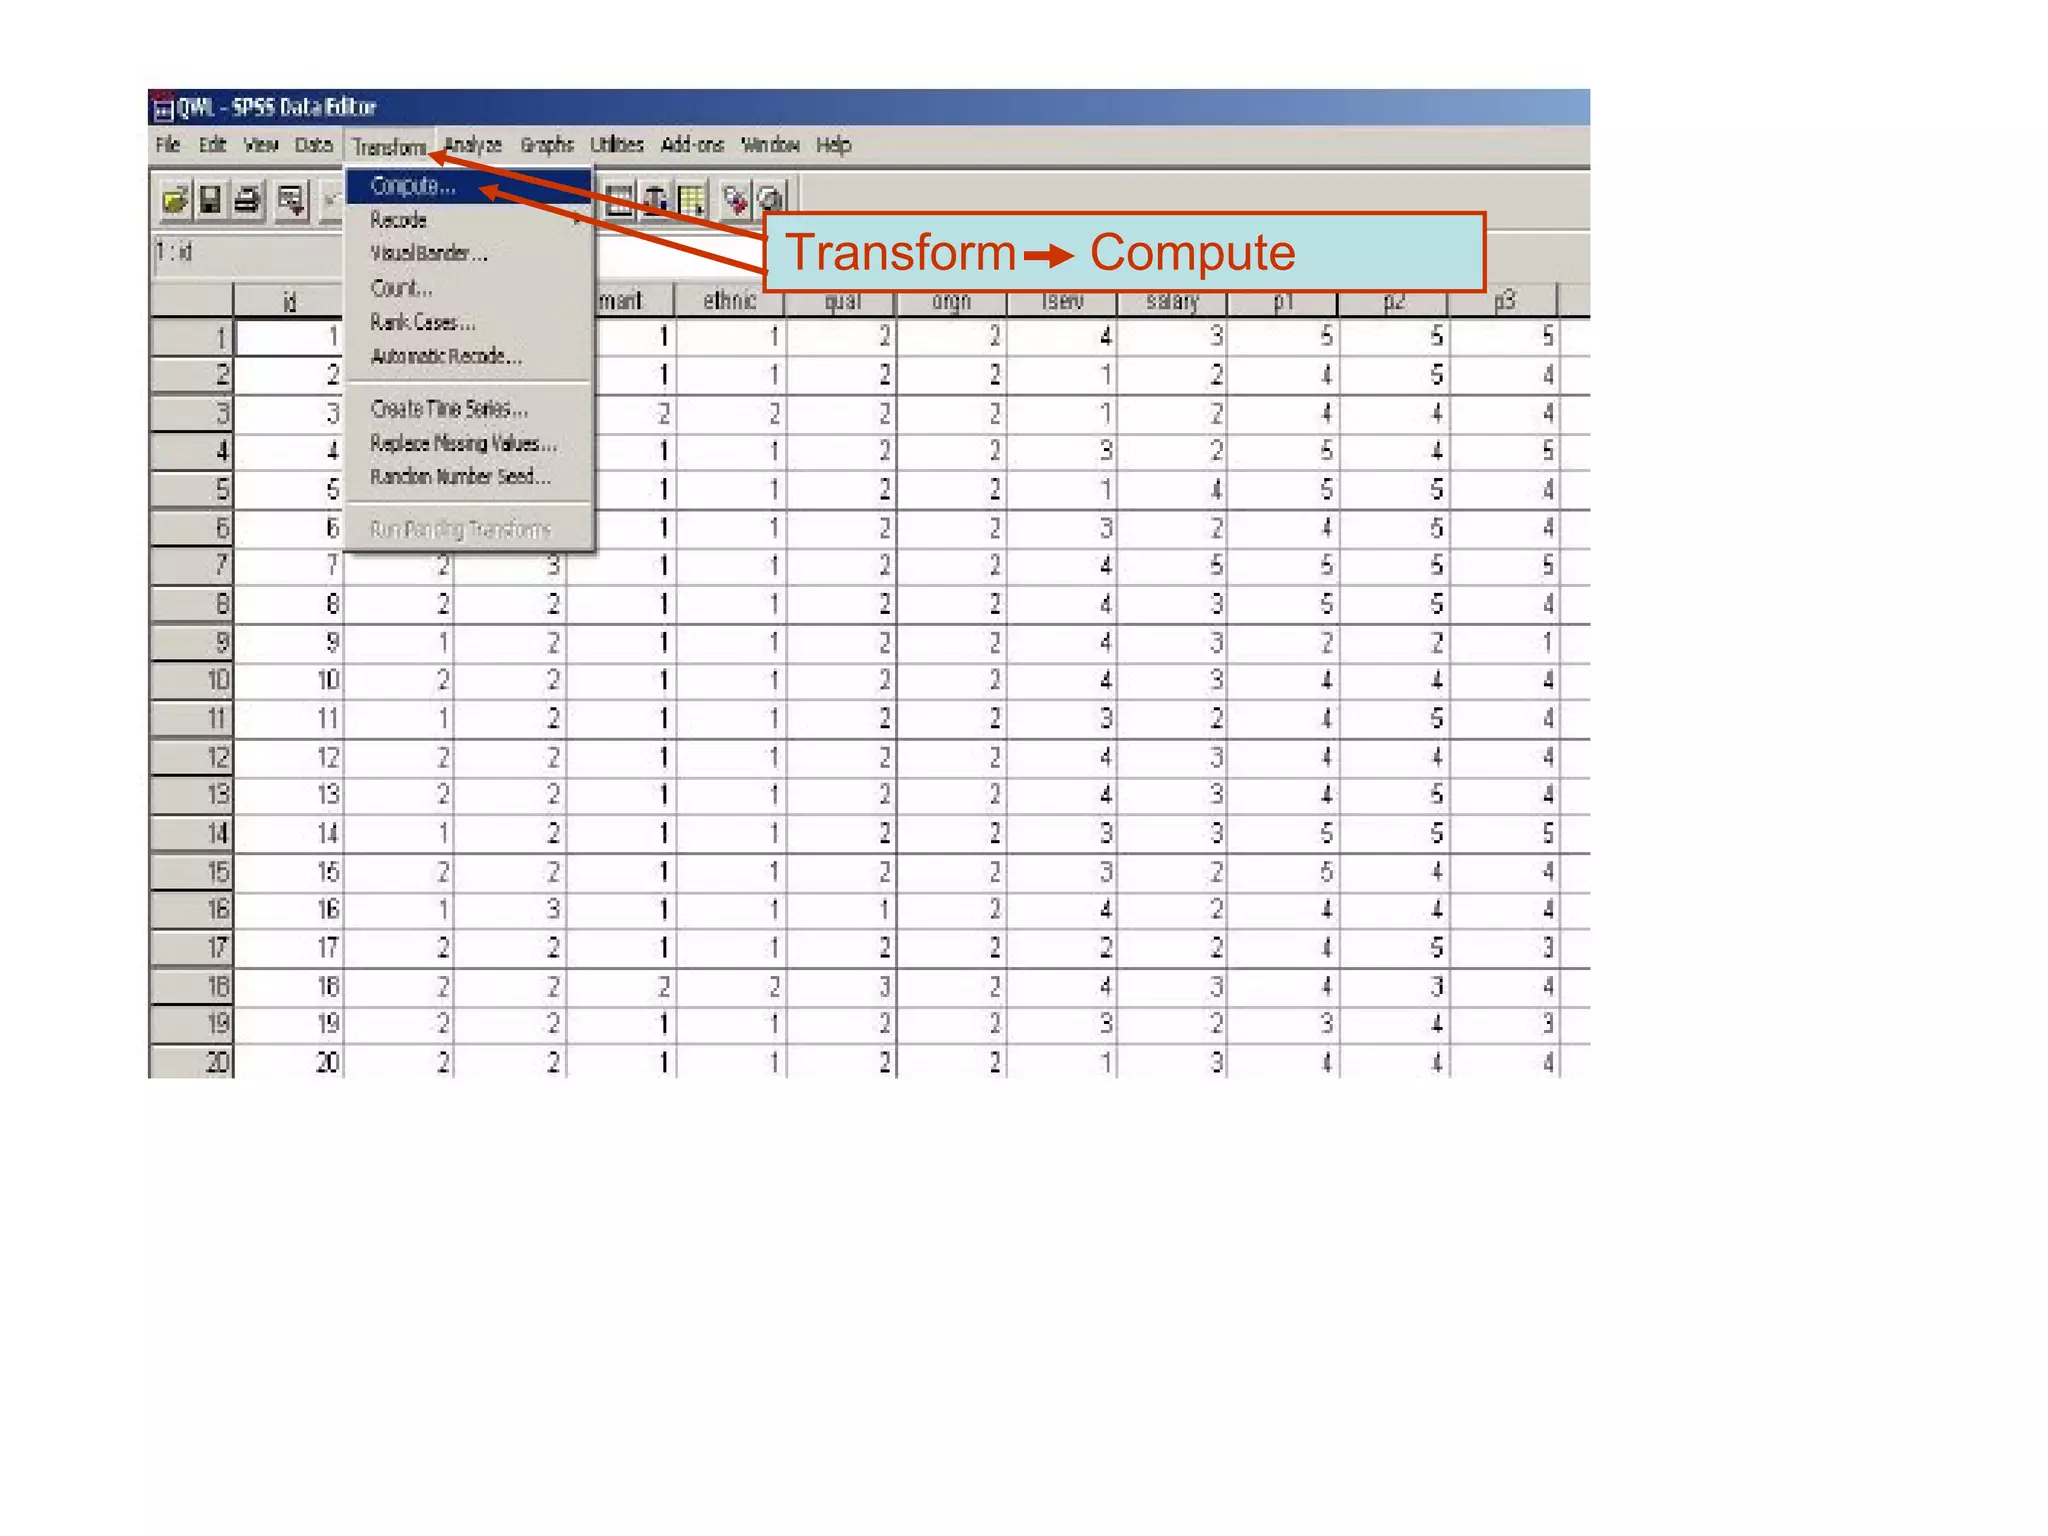The image size is (2048, 1536).
Task: Open the Edit menu
Action: pos(212,145)
